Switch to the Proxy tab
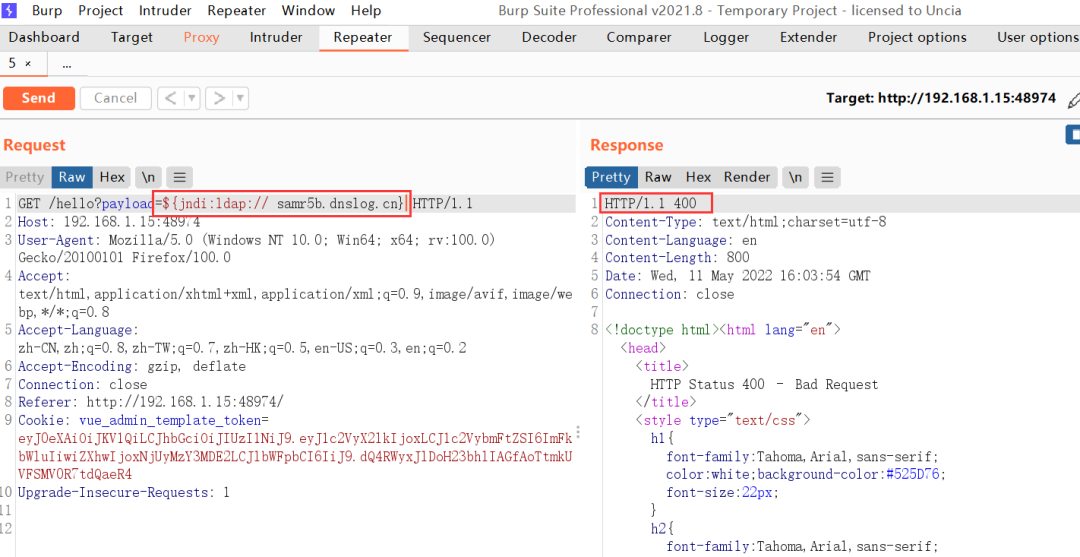Screen dimensions: 1080x557 (x=201, y=37)
